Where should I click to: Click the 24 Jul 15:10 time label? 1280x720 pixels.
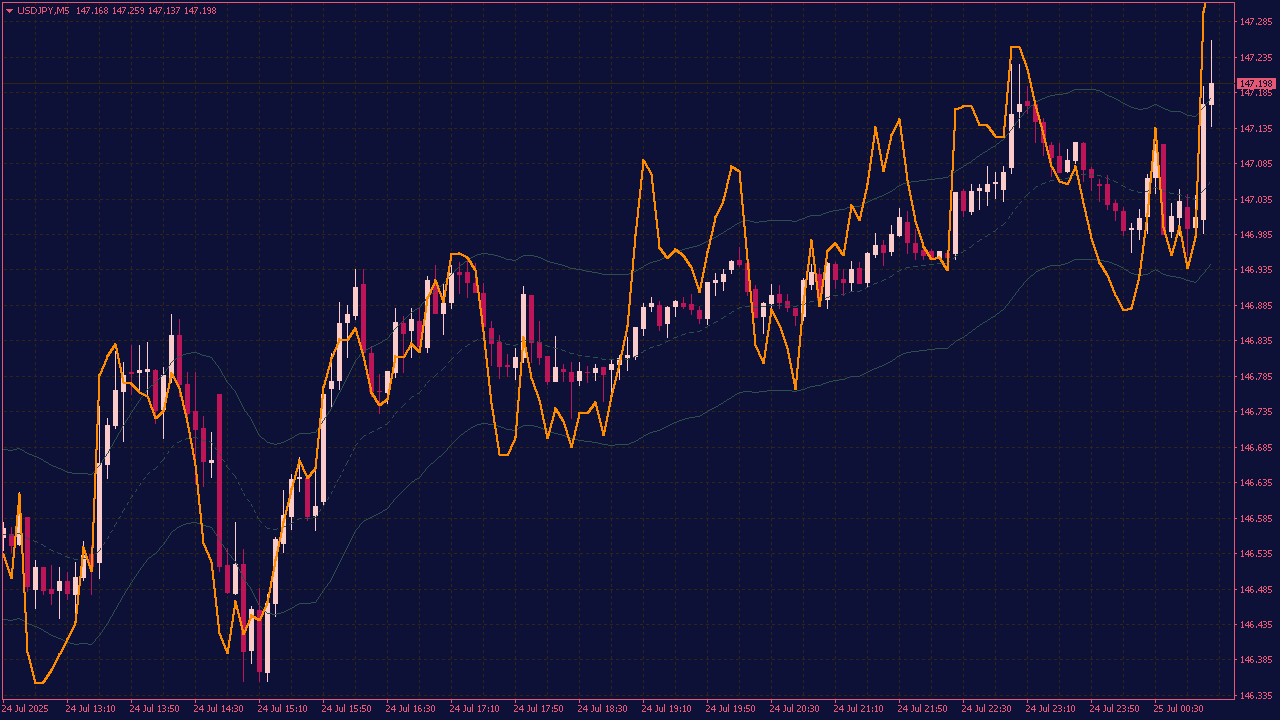click(282, 708)
